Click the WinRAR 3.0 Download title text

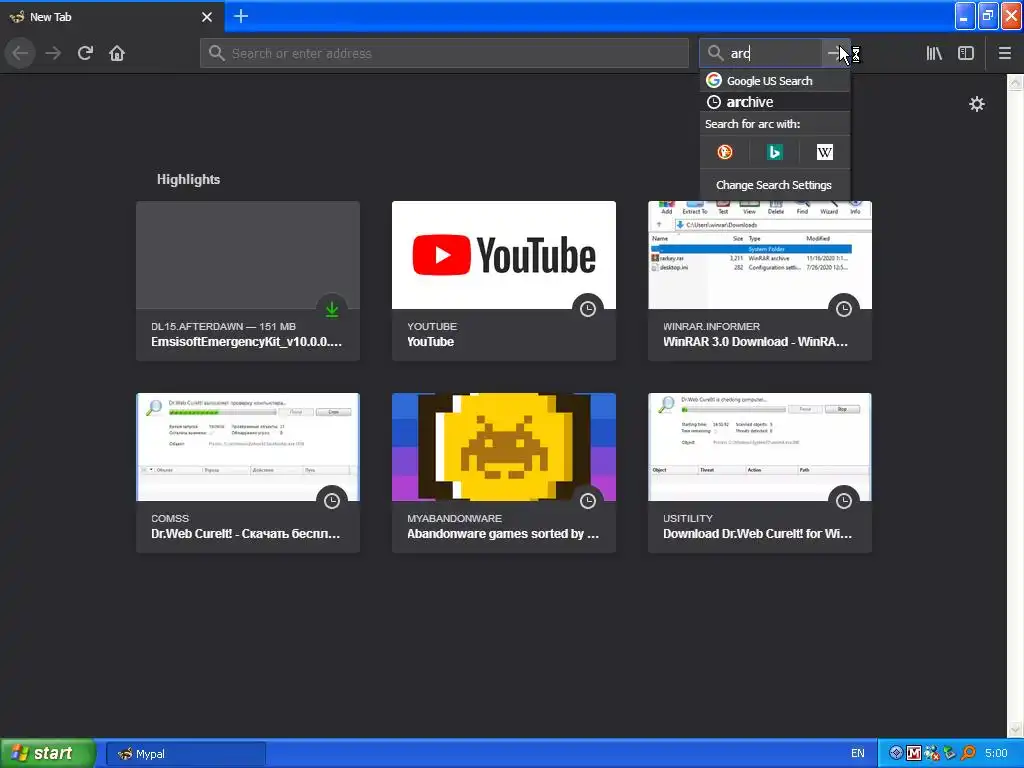tap(756, 342)
